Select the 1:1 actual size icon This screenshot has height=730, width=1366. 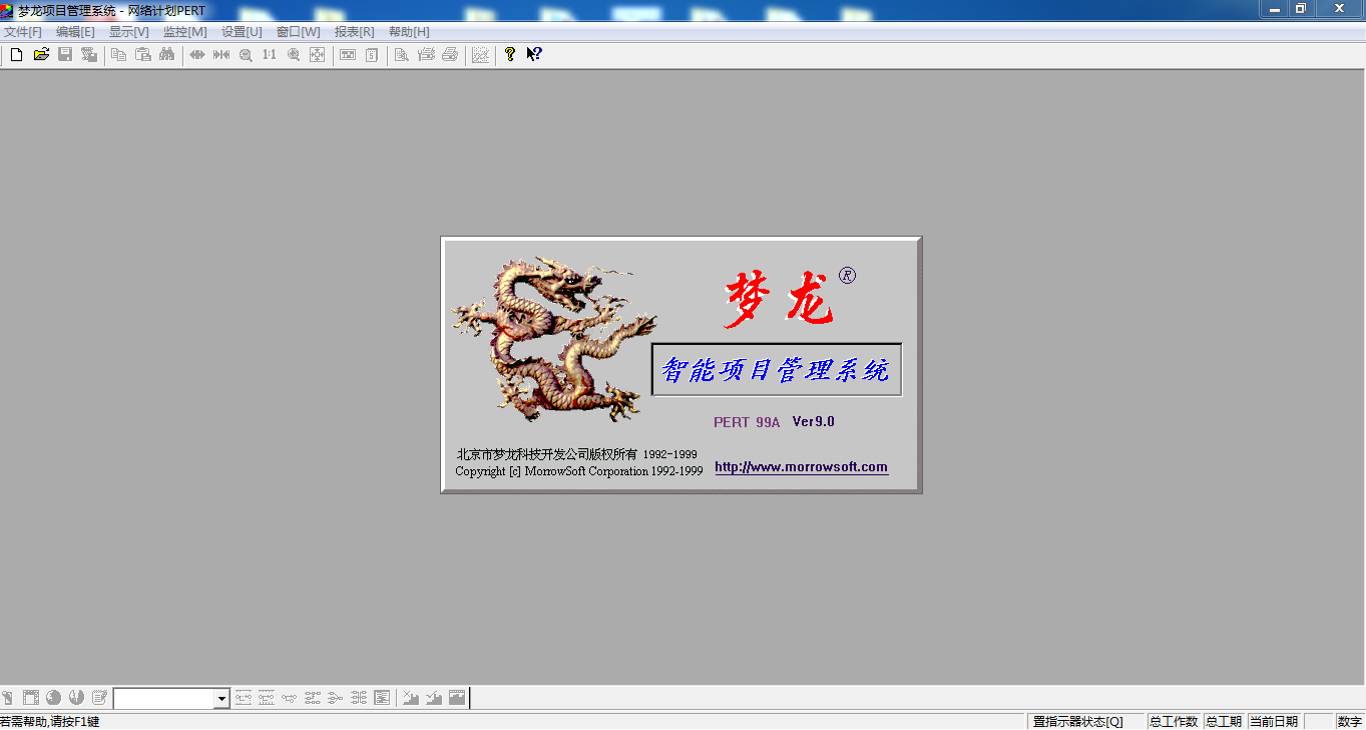click(x=269, y=55)
